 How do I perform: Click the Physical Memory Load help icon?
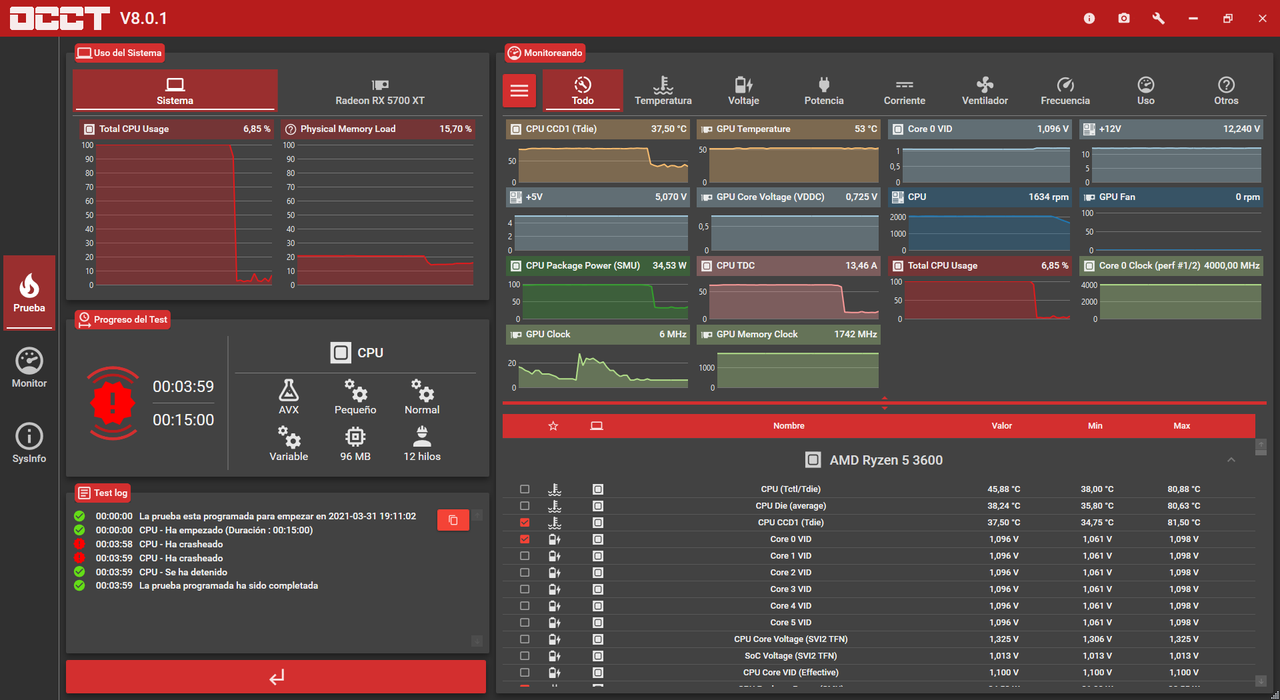[290, 129]
